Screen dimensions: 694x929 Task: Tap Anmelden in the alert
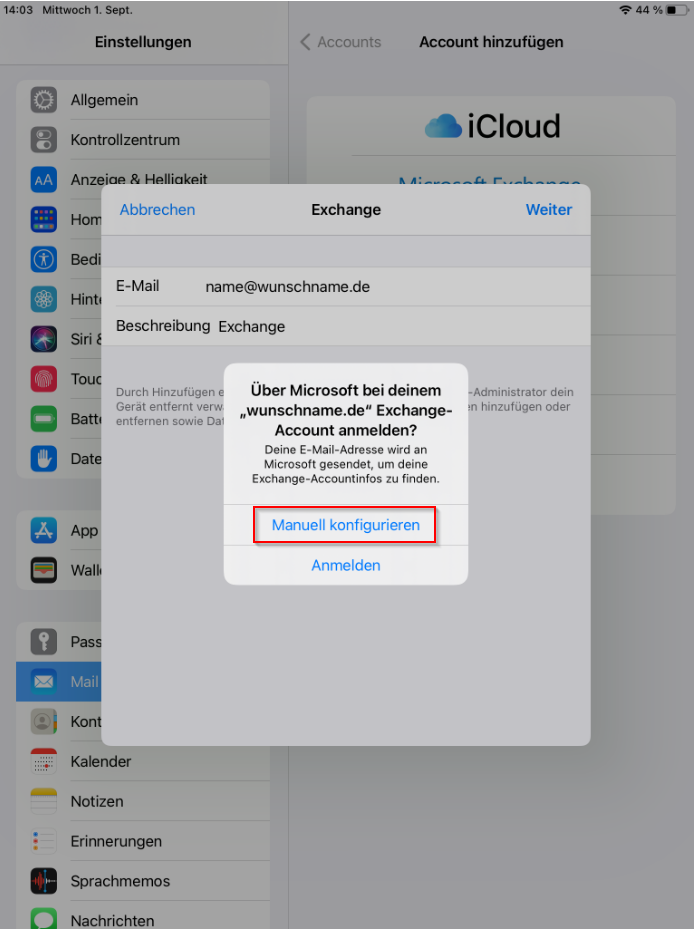pos(346,565)
